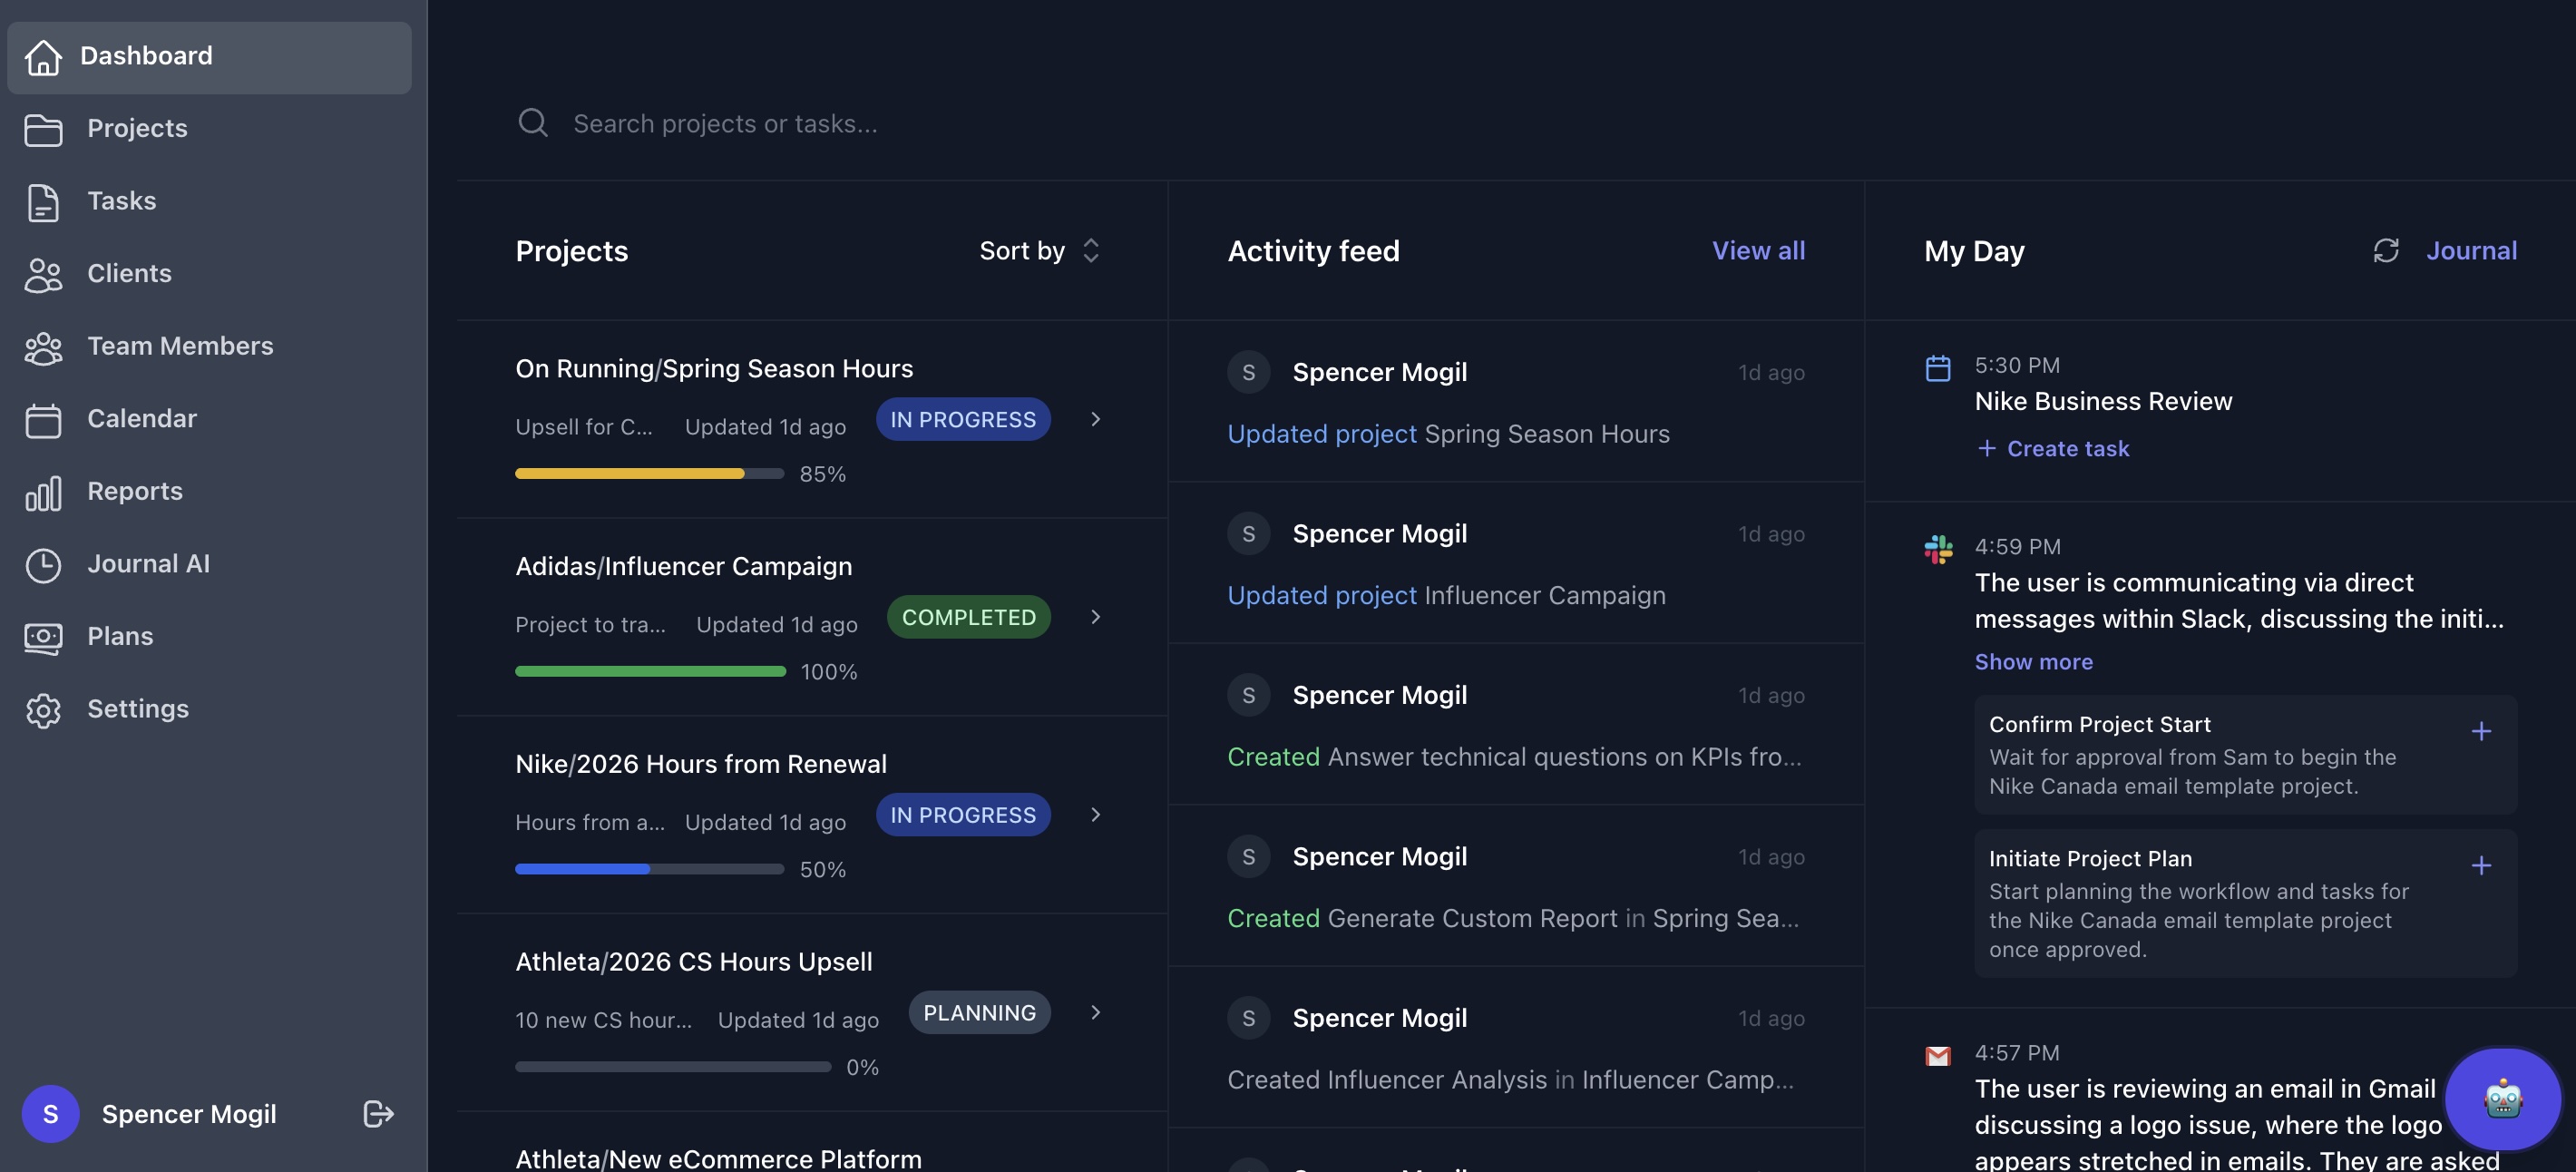Open the robot chat assistant button

(x=2502, y=1099)
